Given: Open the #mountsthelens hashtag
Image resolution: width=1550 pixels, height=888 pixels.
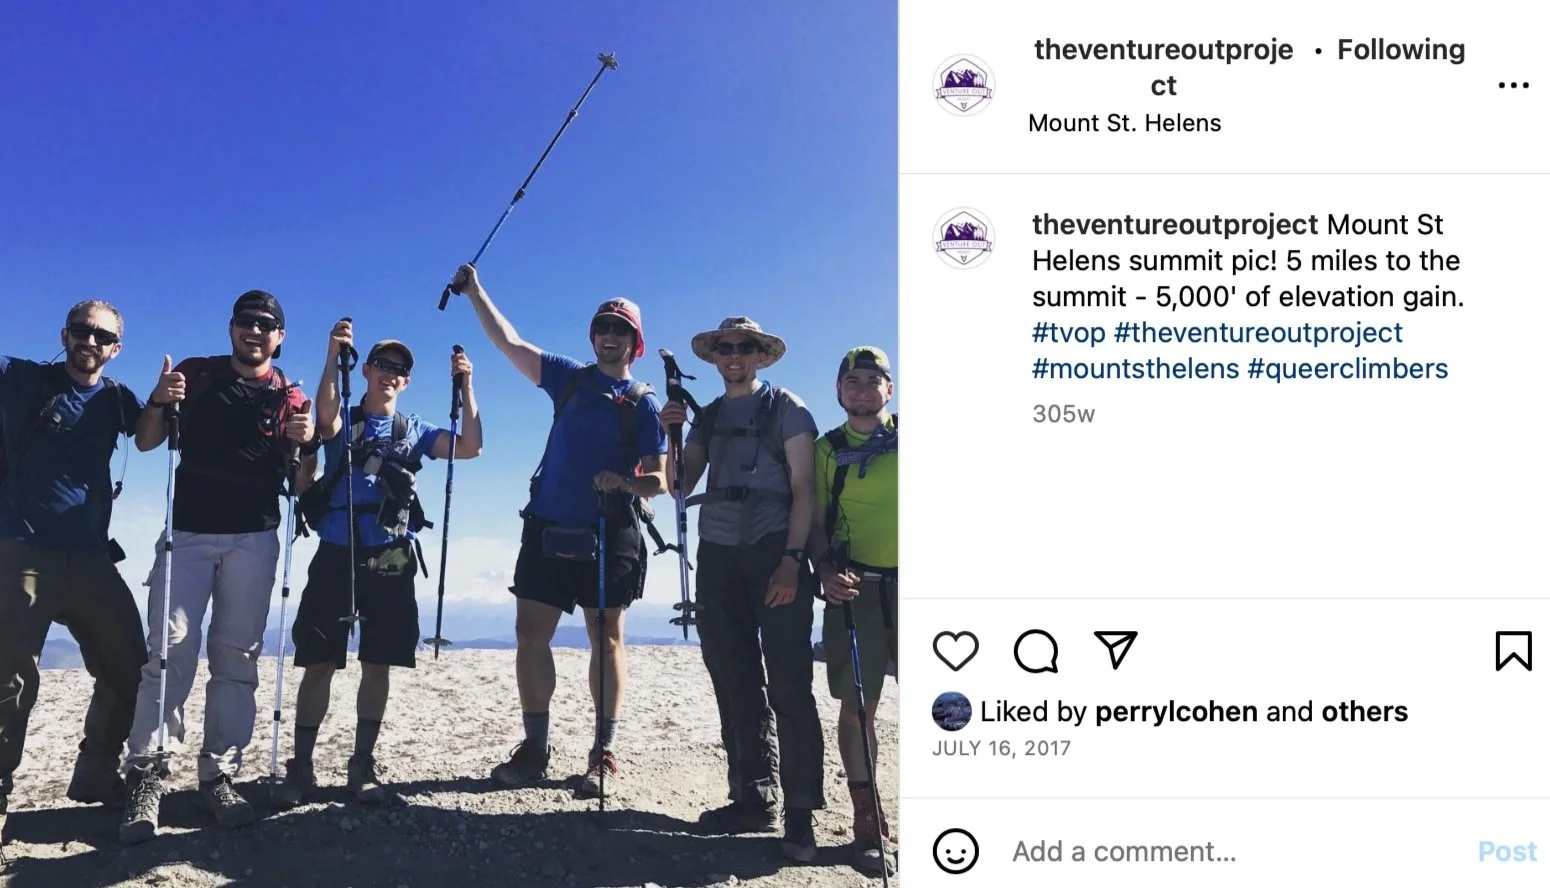Looking at the screenshot, I should coord(1135,368).
